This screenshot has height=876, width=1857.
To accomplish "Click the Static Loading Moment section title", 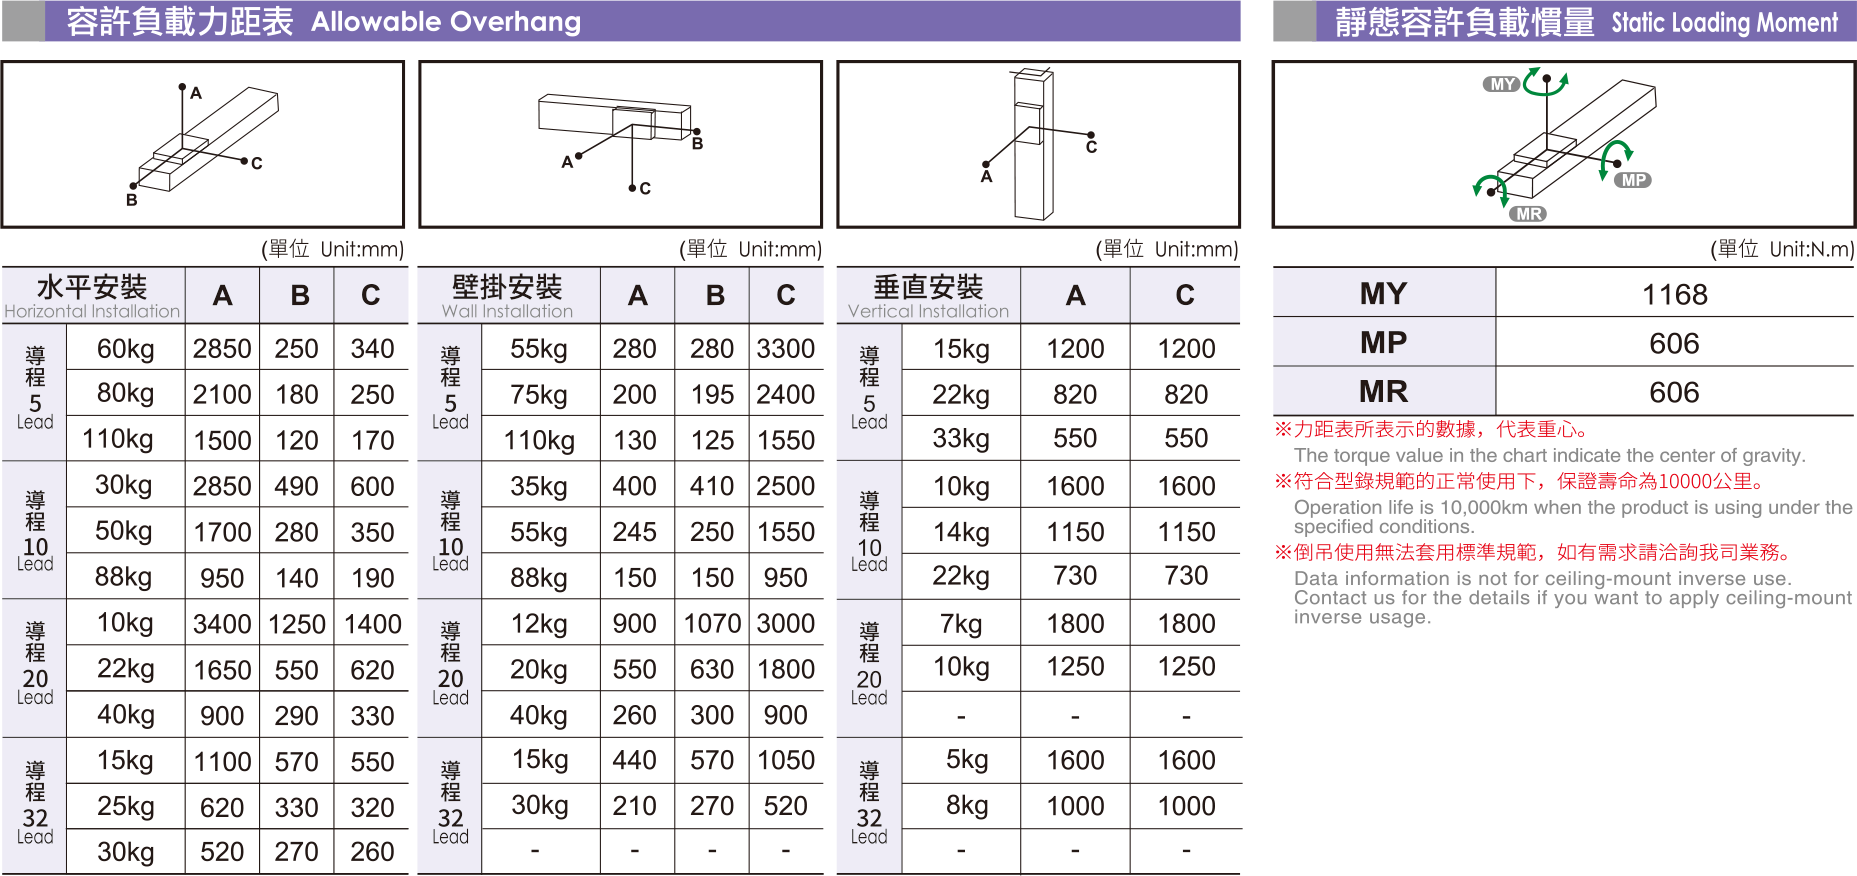I will 1586,21.
